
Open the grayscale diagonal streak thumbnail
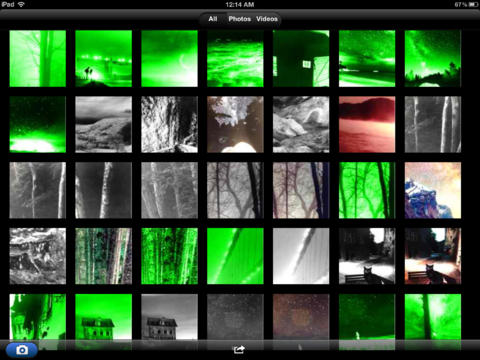(301, 256)
